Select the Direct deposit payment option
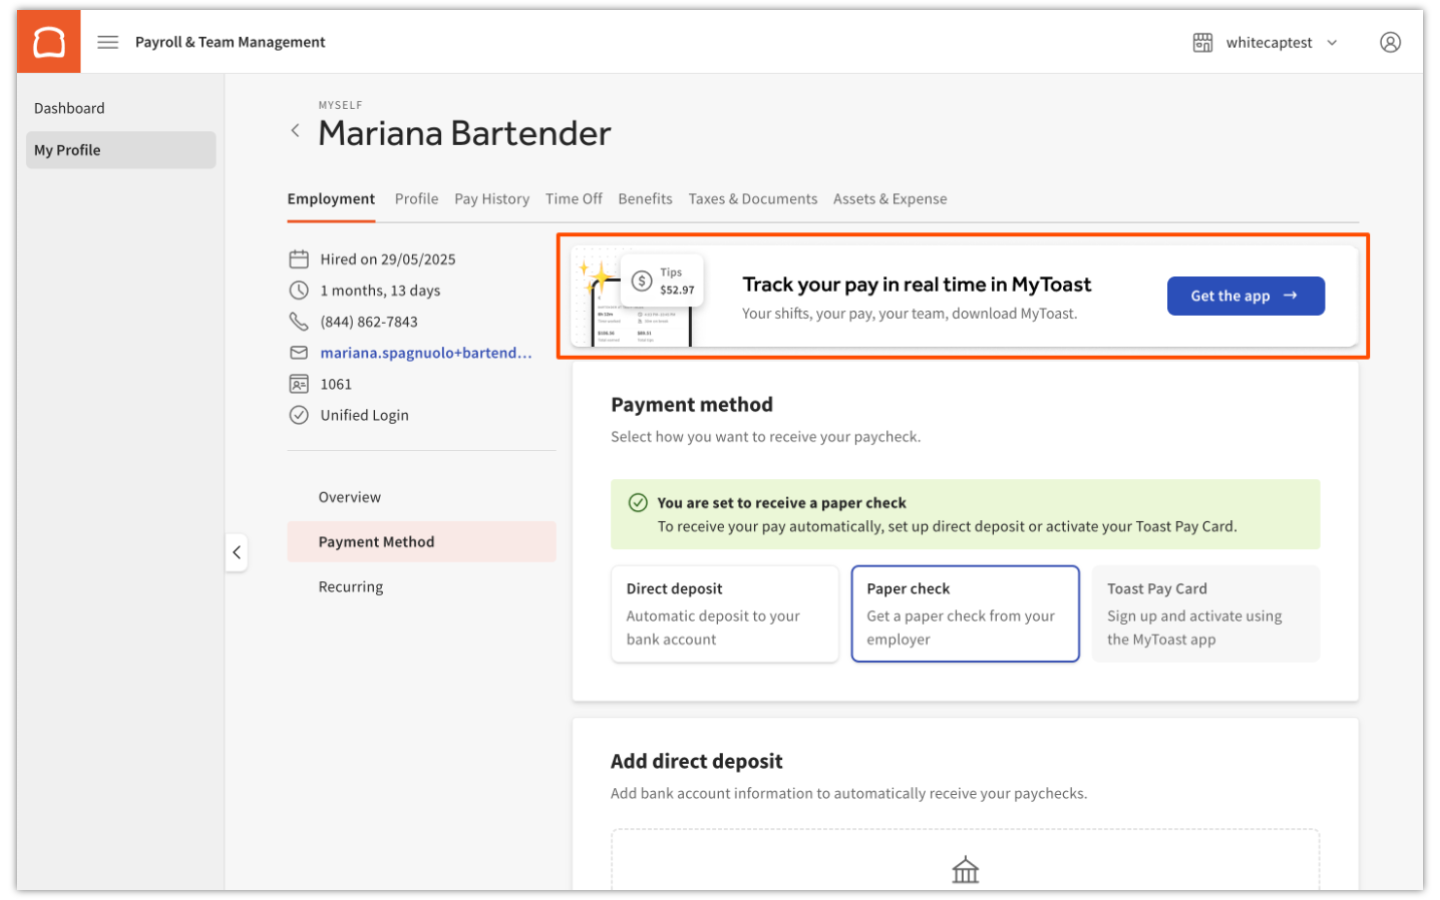 (x=724, y=613)
